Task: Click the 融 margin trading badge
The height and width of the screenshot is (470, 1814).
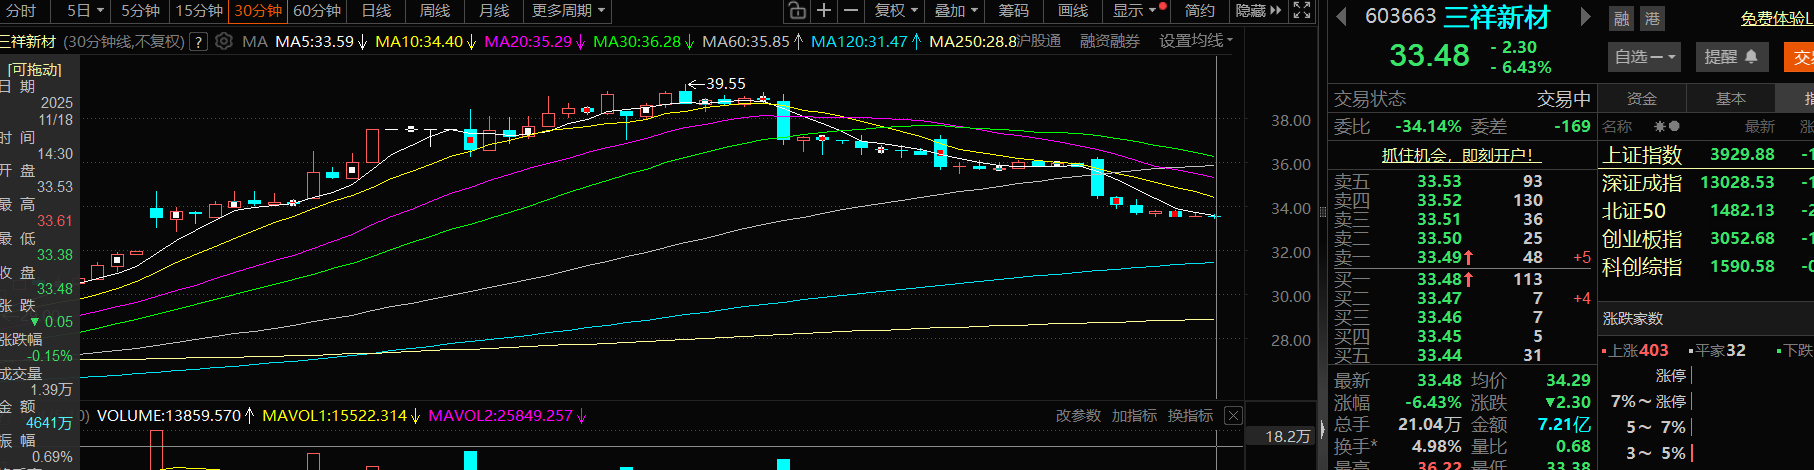Action: point(1622,18)
